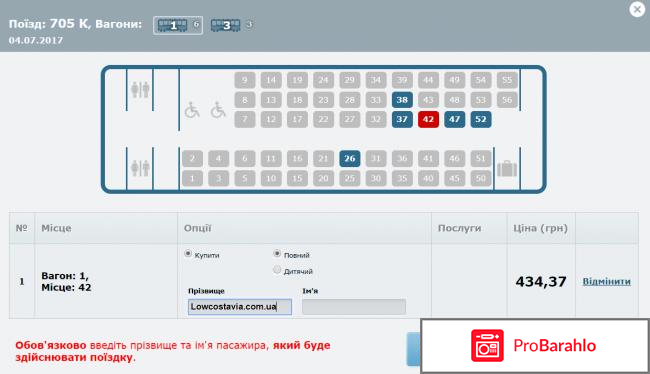This screenshot has height=374, width=650.
Task: Click occupied seat 44
Action: (x=428, y=80)
